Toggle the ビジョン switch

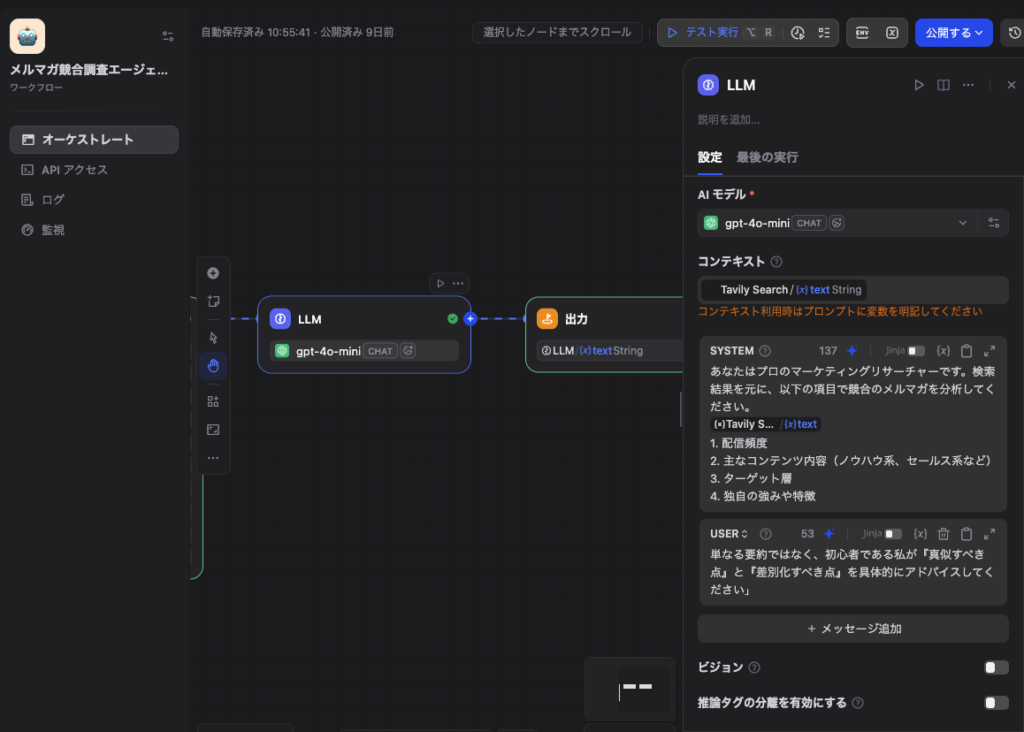point(996,668)
